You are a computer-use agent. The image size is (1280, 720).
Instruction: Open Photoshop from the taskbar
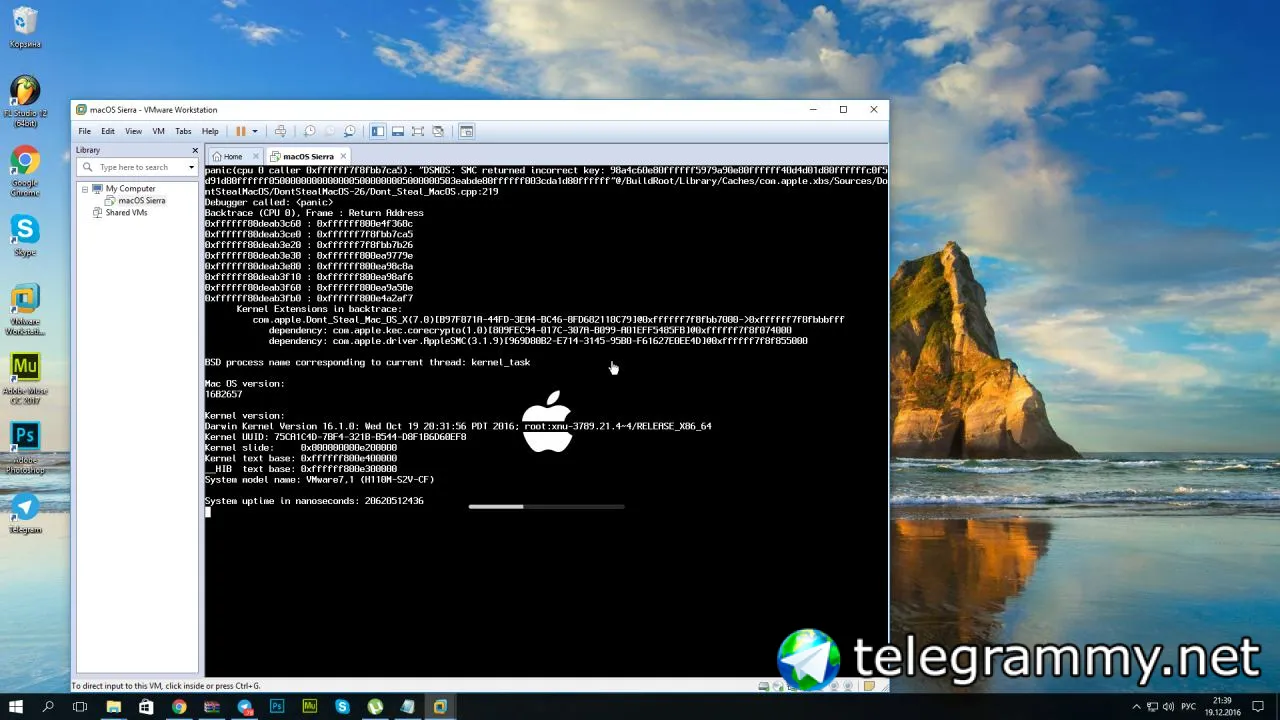[277, 707]
